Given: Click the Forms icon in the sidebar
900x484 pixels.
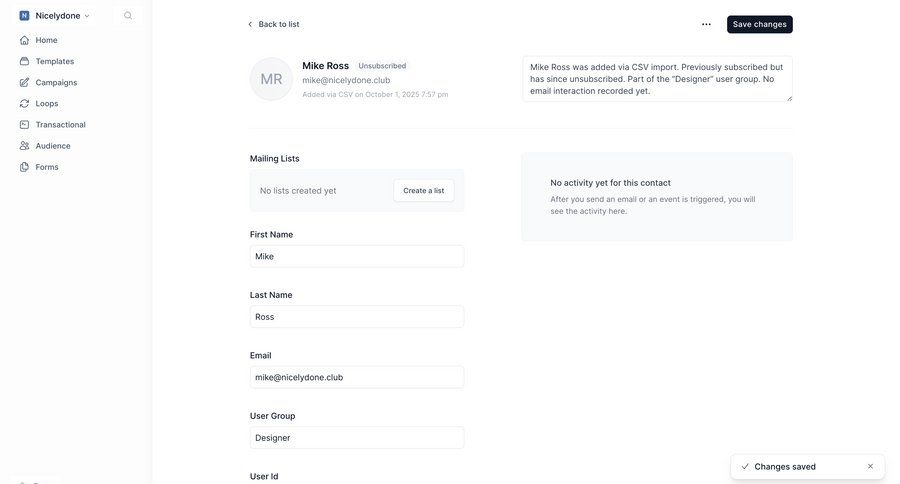Looking at the screenshot, I should (x=24, y=167).
